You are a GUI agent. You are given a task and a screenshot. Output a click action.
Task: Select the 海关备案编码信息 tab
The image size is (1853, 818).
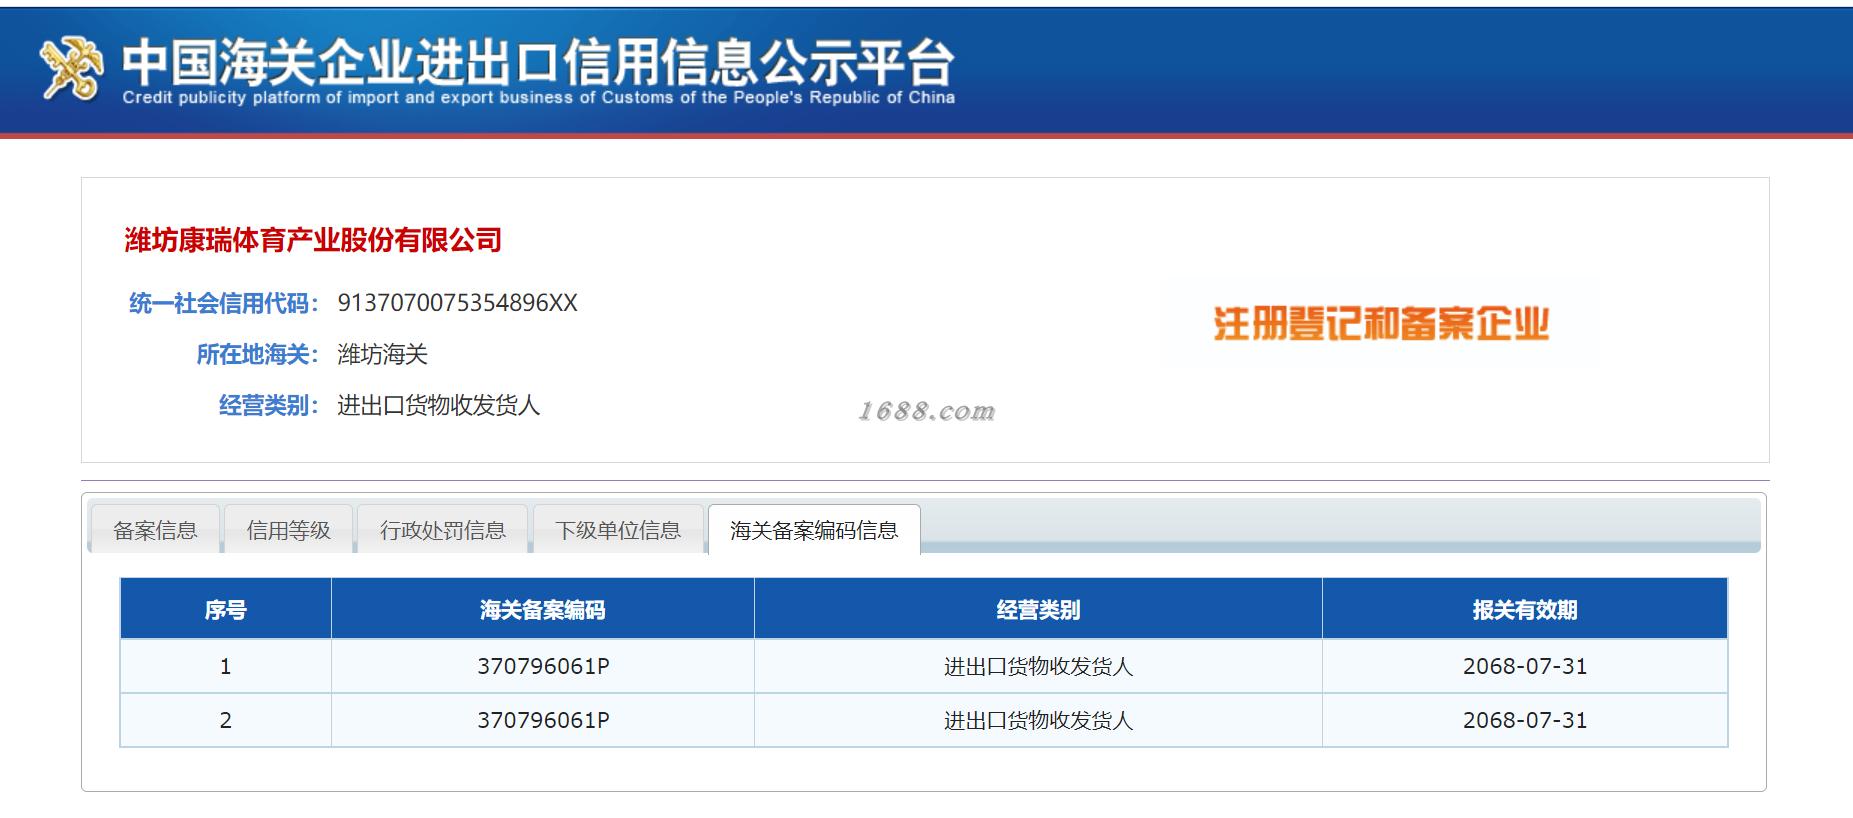coord(814,530)
